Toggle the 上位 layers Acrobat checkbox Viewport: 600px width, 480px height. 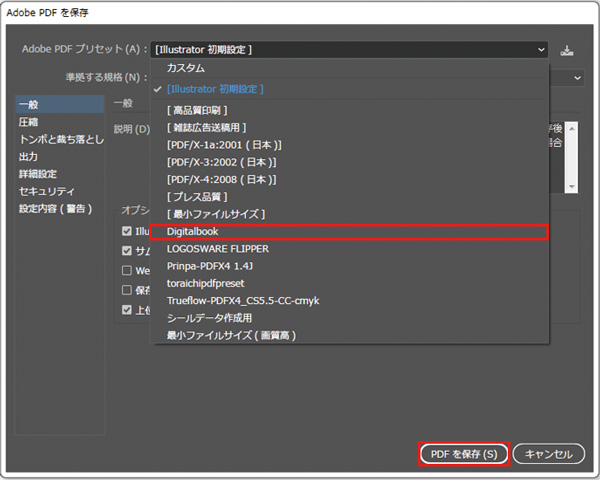pyautogui.click(x=127, y=310)
